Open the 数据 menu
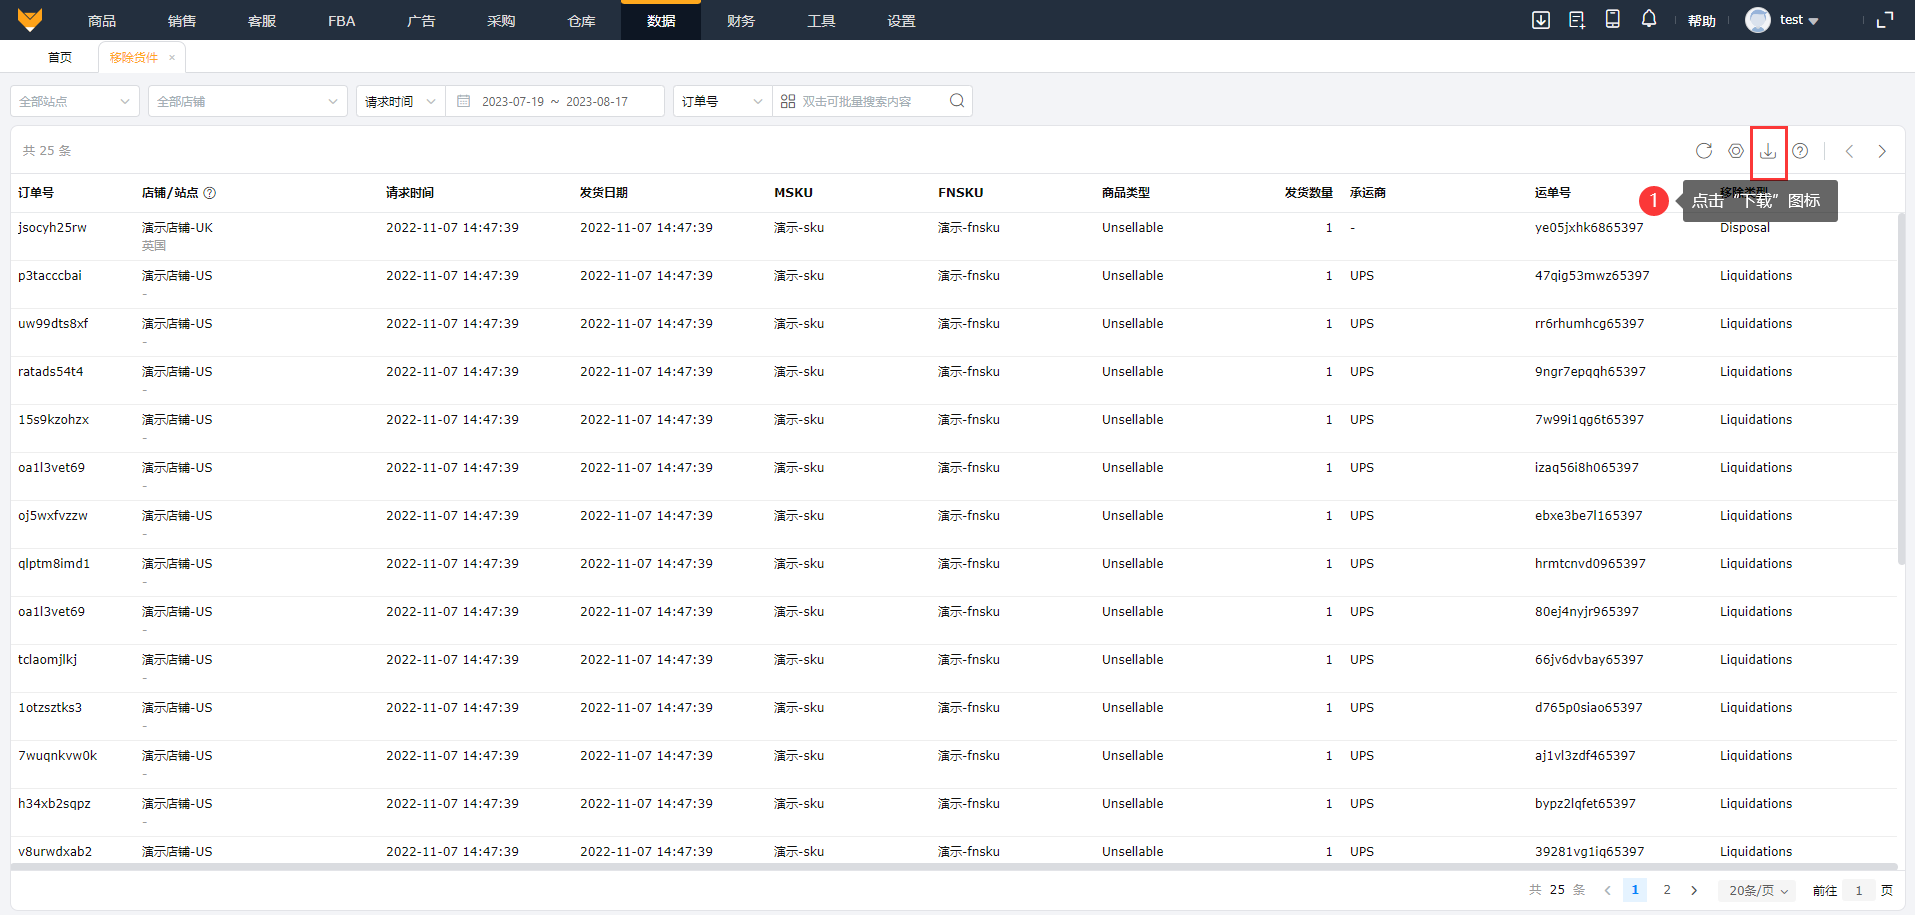The height and width of the screenshot is (915, 1915). click(661, 20)
